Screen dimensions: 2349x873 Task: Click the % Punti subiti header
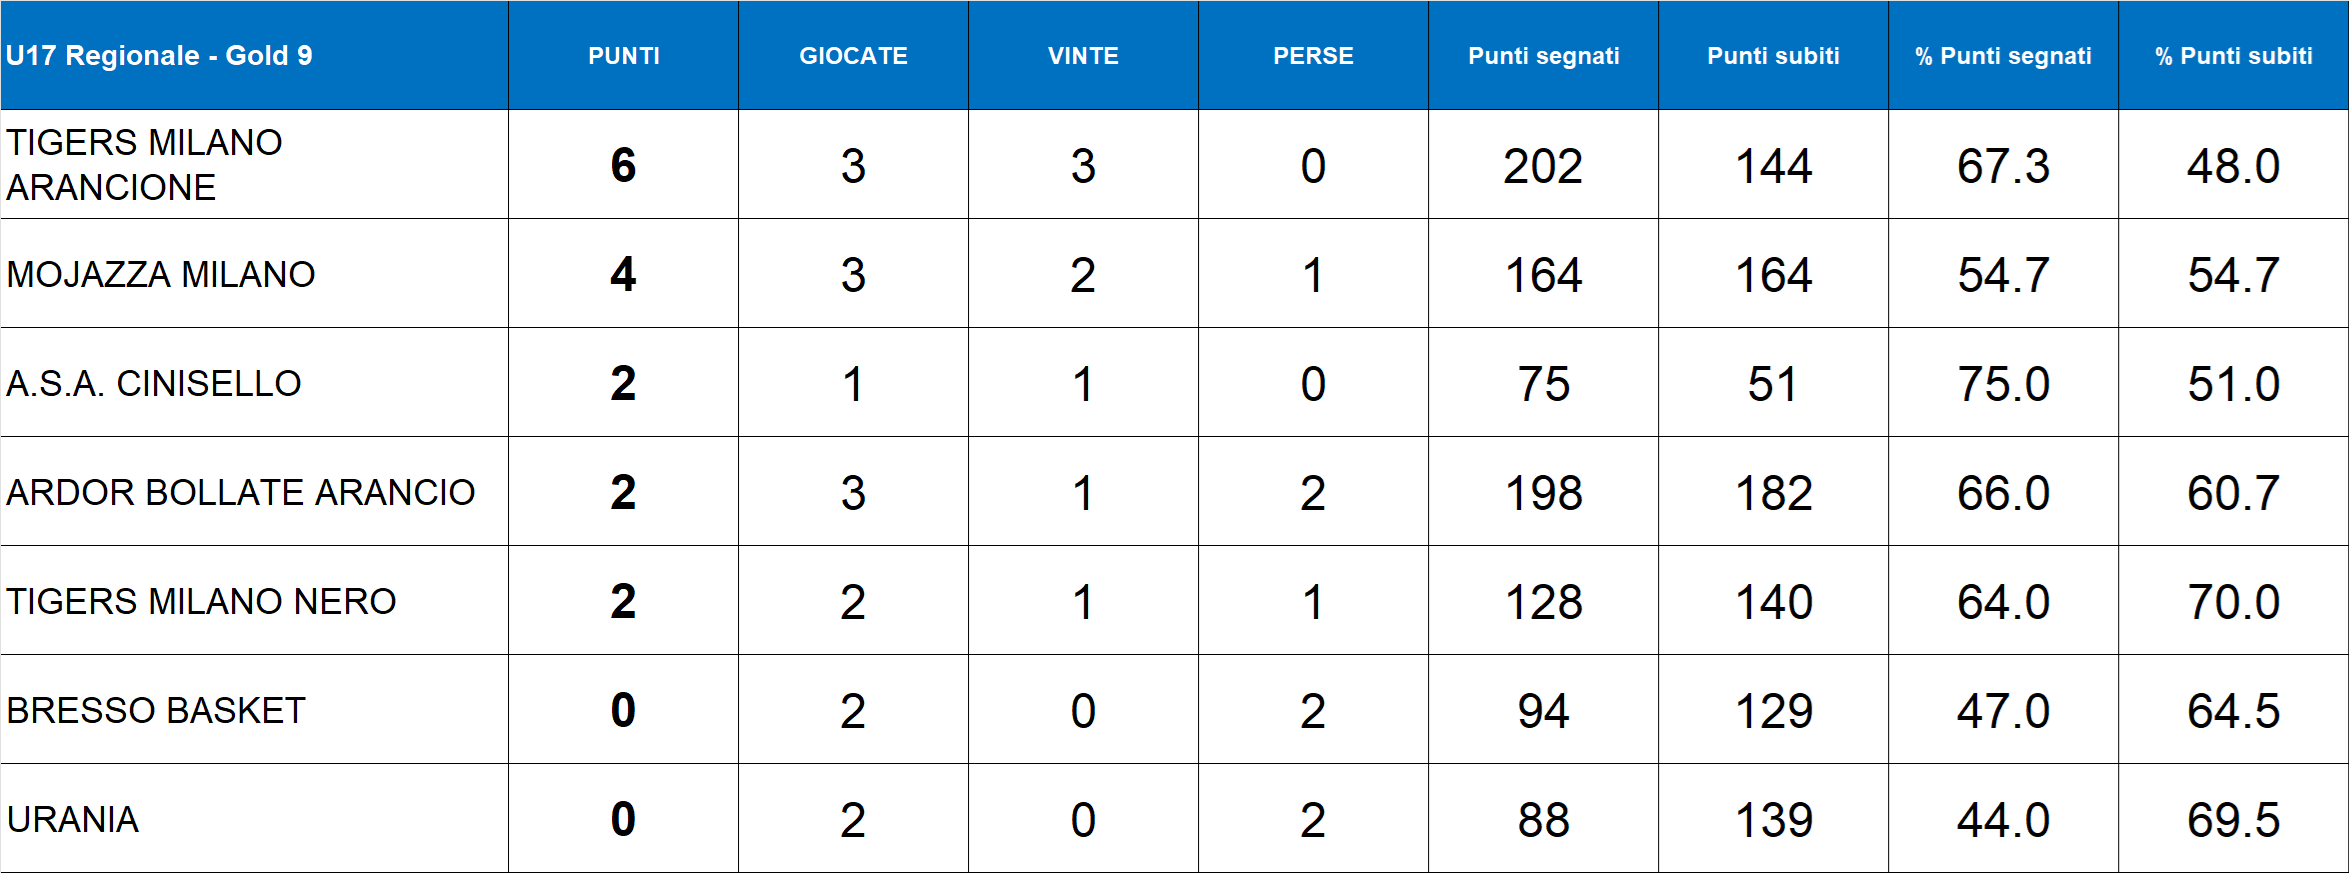coord(2233,56)
